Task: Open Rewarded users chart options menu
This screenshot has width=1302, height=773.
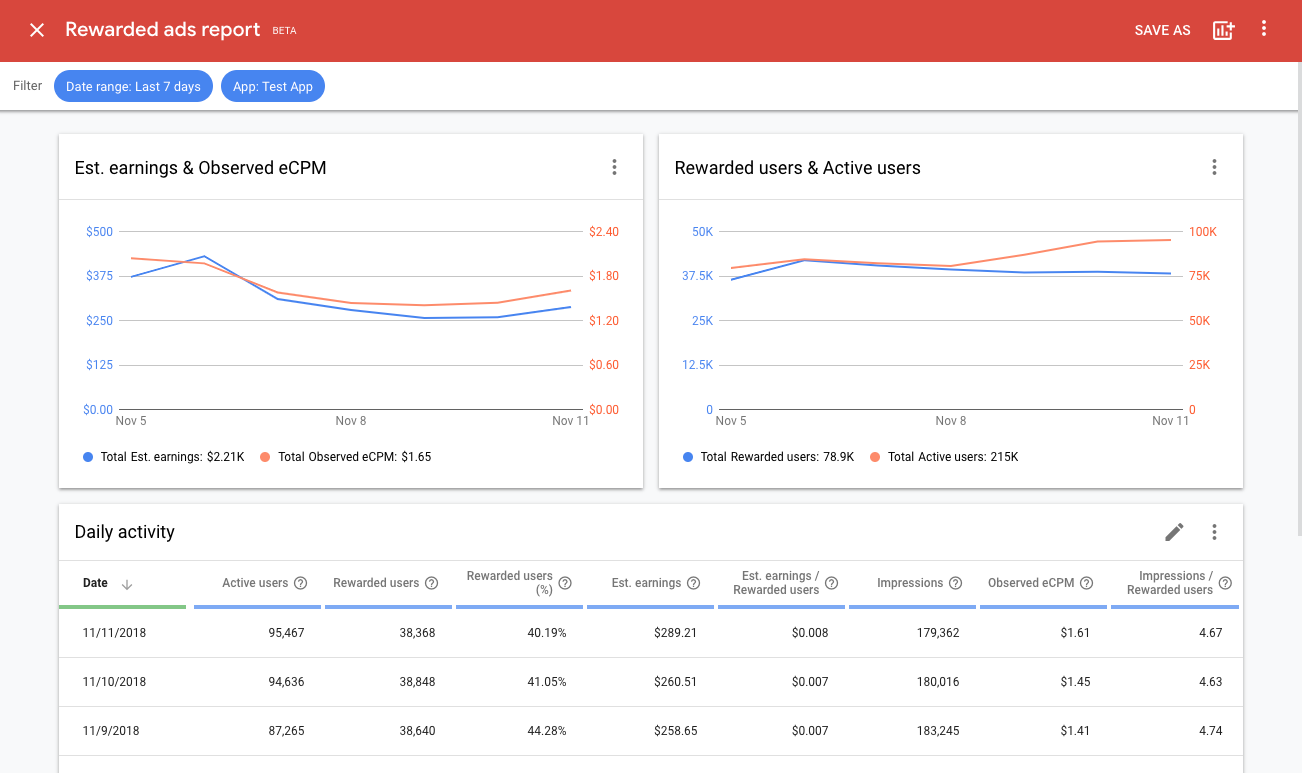Action: click(1214, 168)
